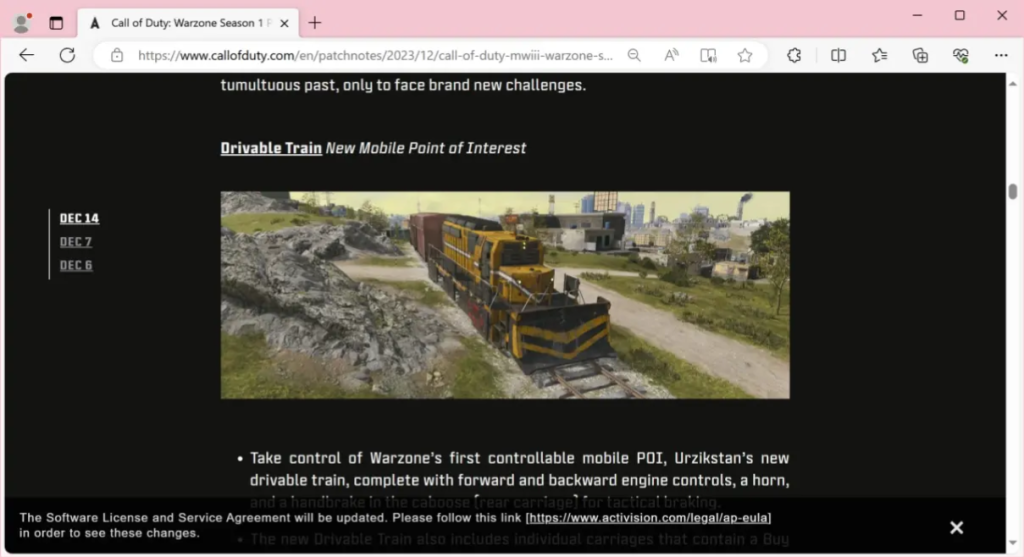Open the zoom magnifier control
1024x557 pixels.
[x=634, y=56]
